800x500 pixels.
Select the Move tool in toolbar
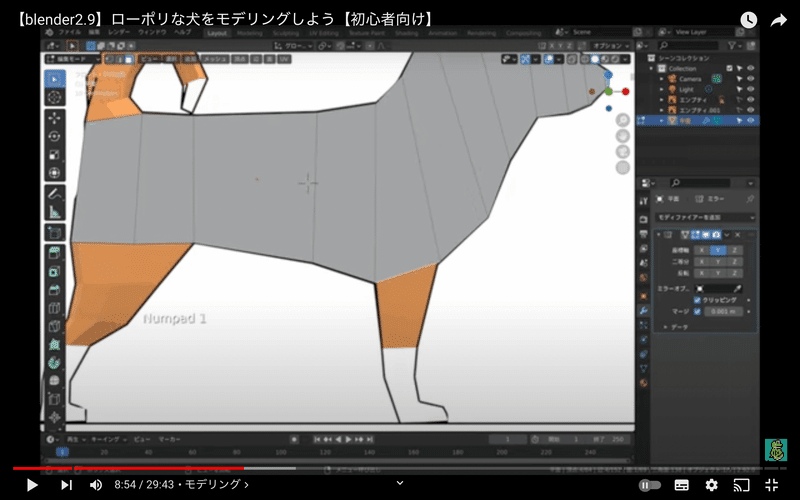pos(55,118)
